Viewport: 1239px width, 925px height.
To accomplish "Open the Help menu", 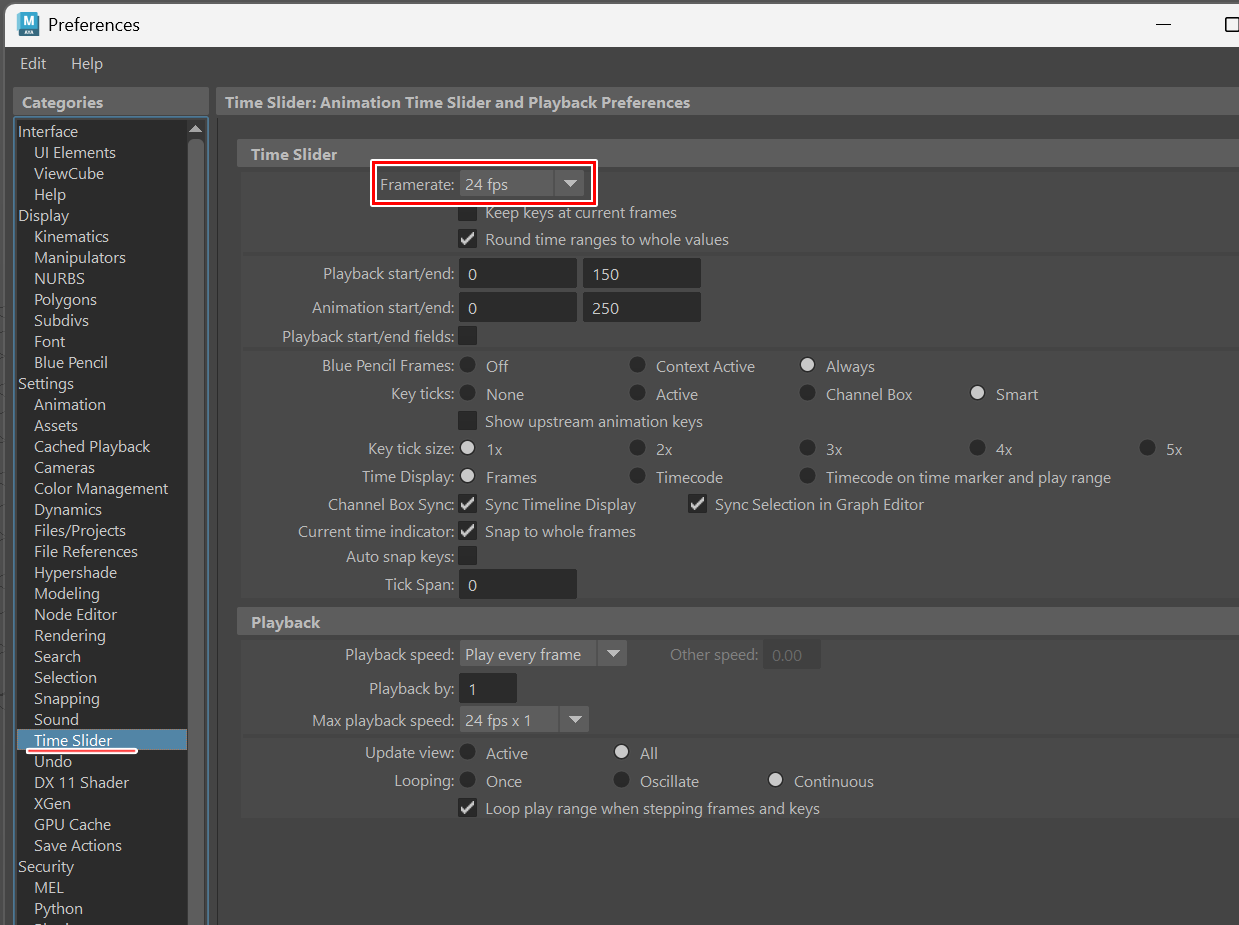I will (87, 63).
